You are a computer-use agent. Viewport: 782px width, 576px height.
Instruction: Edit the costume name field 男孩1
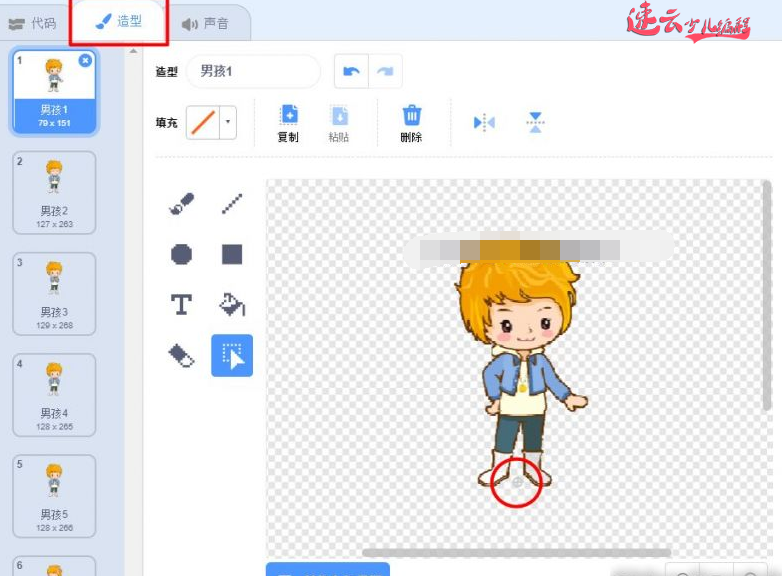253,71
